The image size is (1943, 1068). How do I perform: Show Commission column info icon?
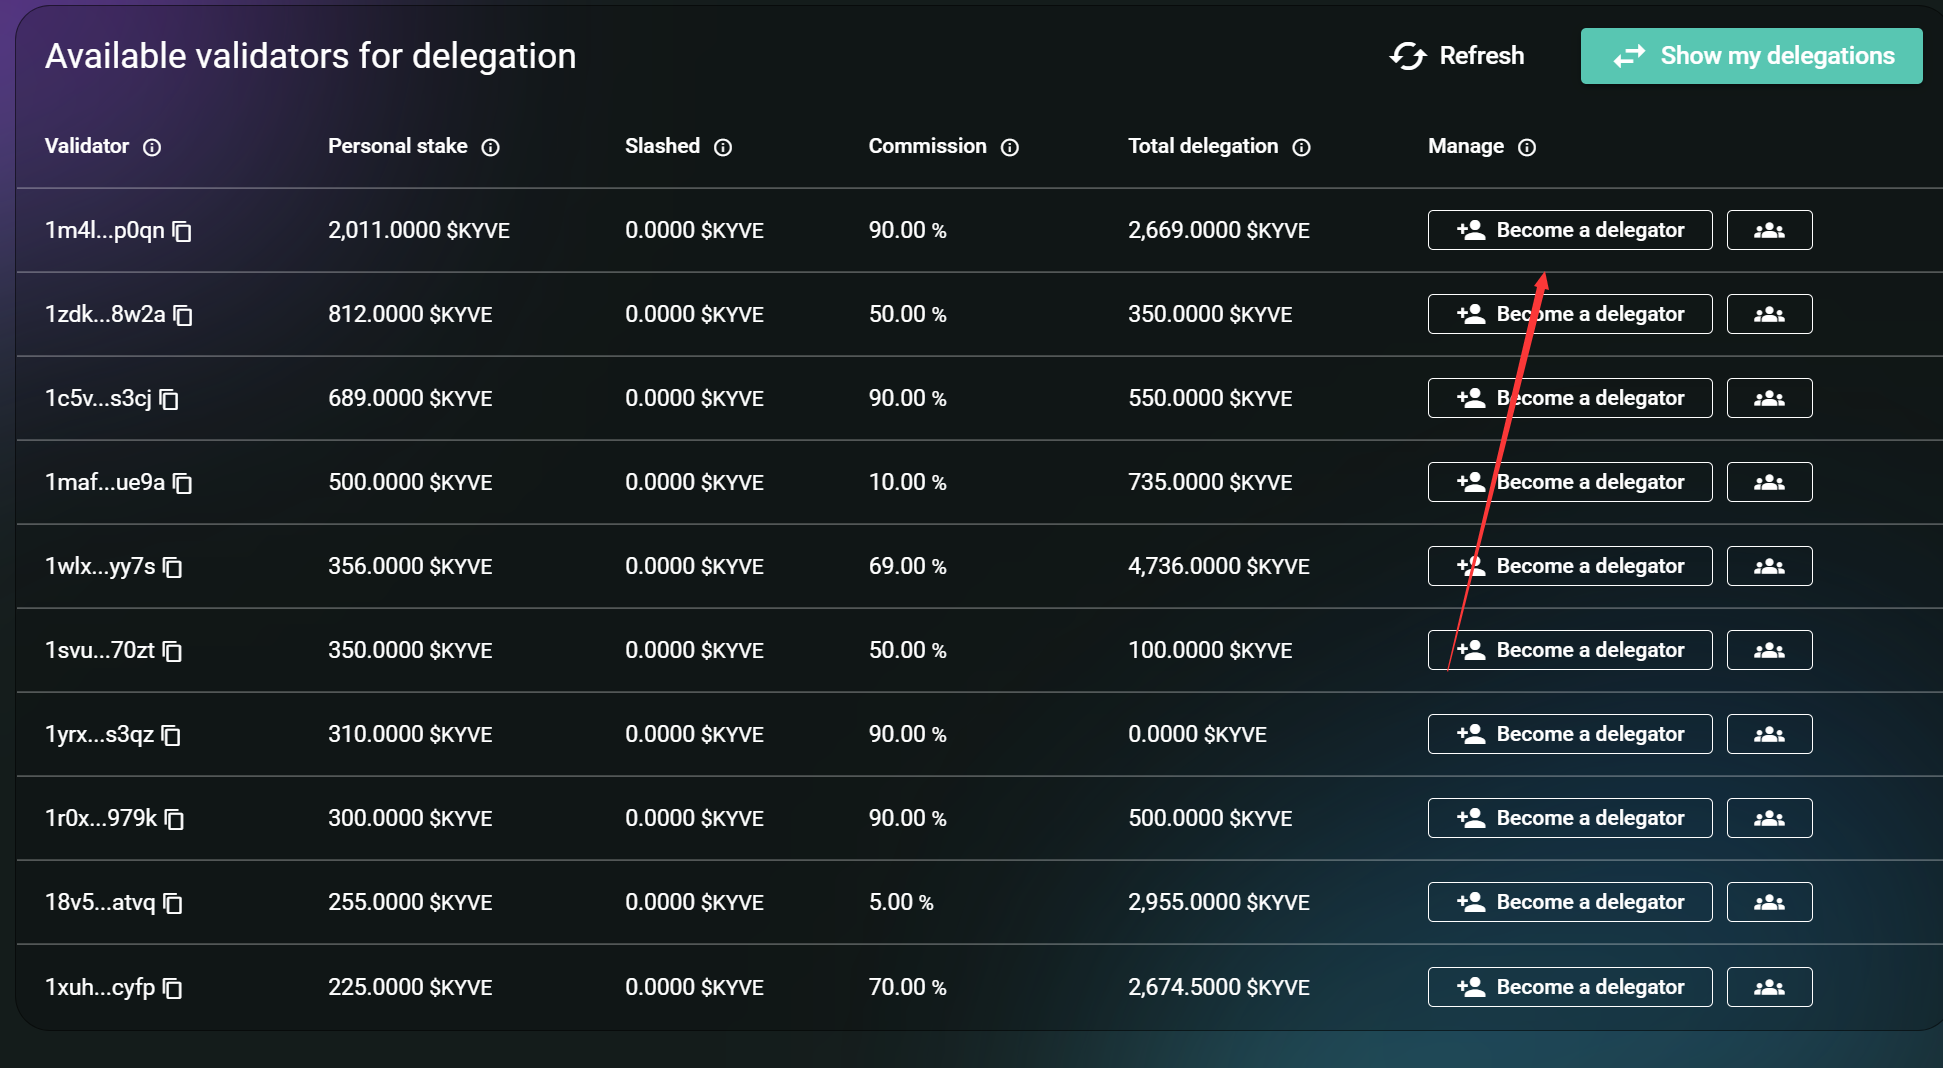(x=1010, y=147)
